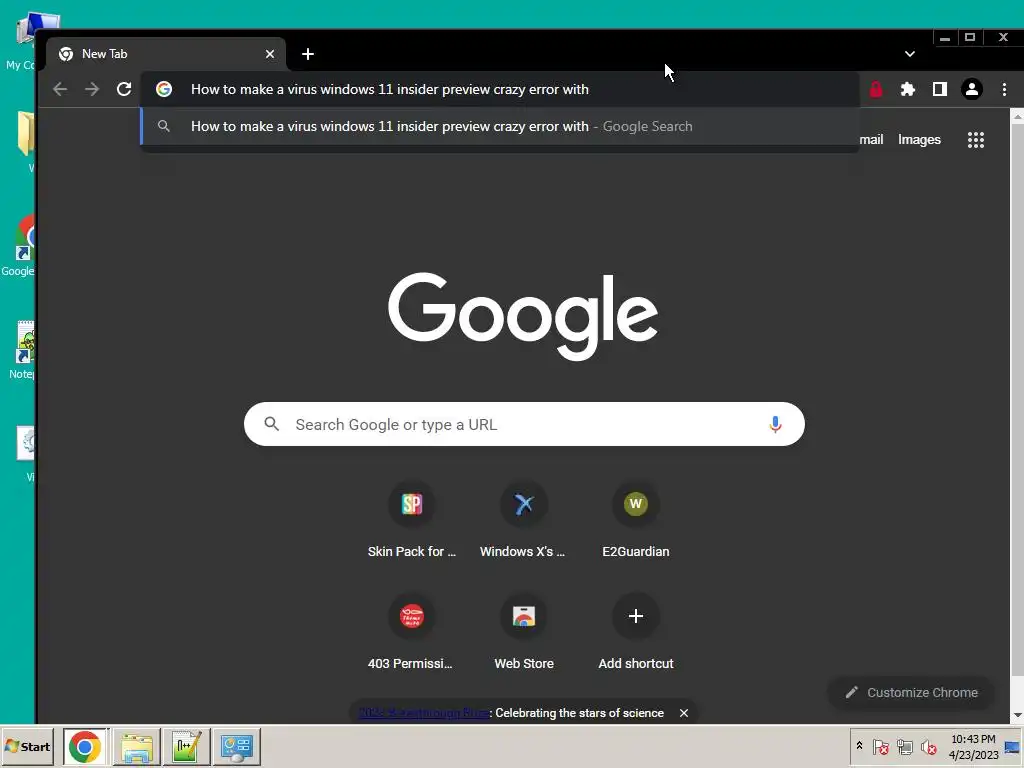Select the New Tab tab
This screenshot has height=768, width=1024.
(x=166, y=54)
